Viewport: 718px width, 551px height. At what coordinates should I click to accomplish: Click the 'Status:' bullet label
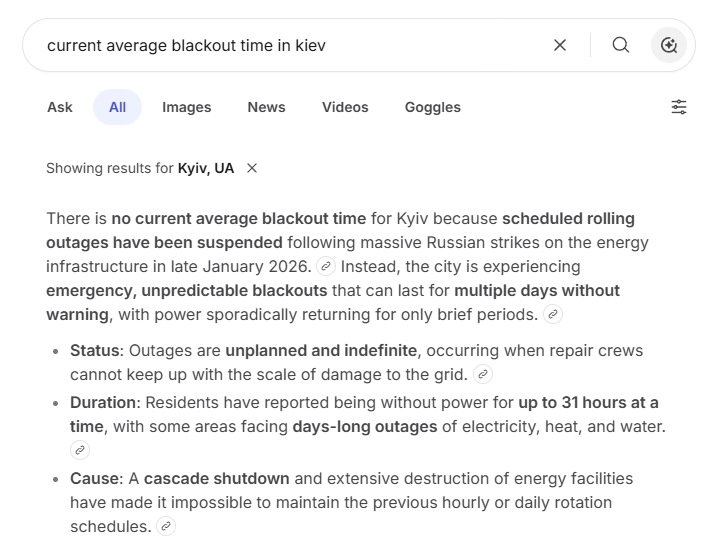tap(97, 350)
